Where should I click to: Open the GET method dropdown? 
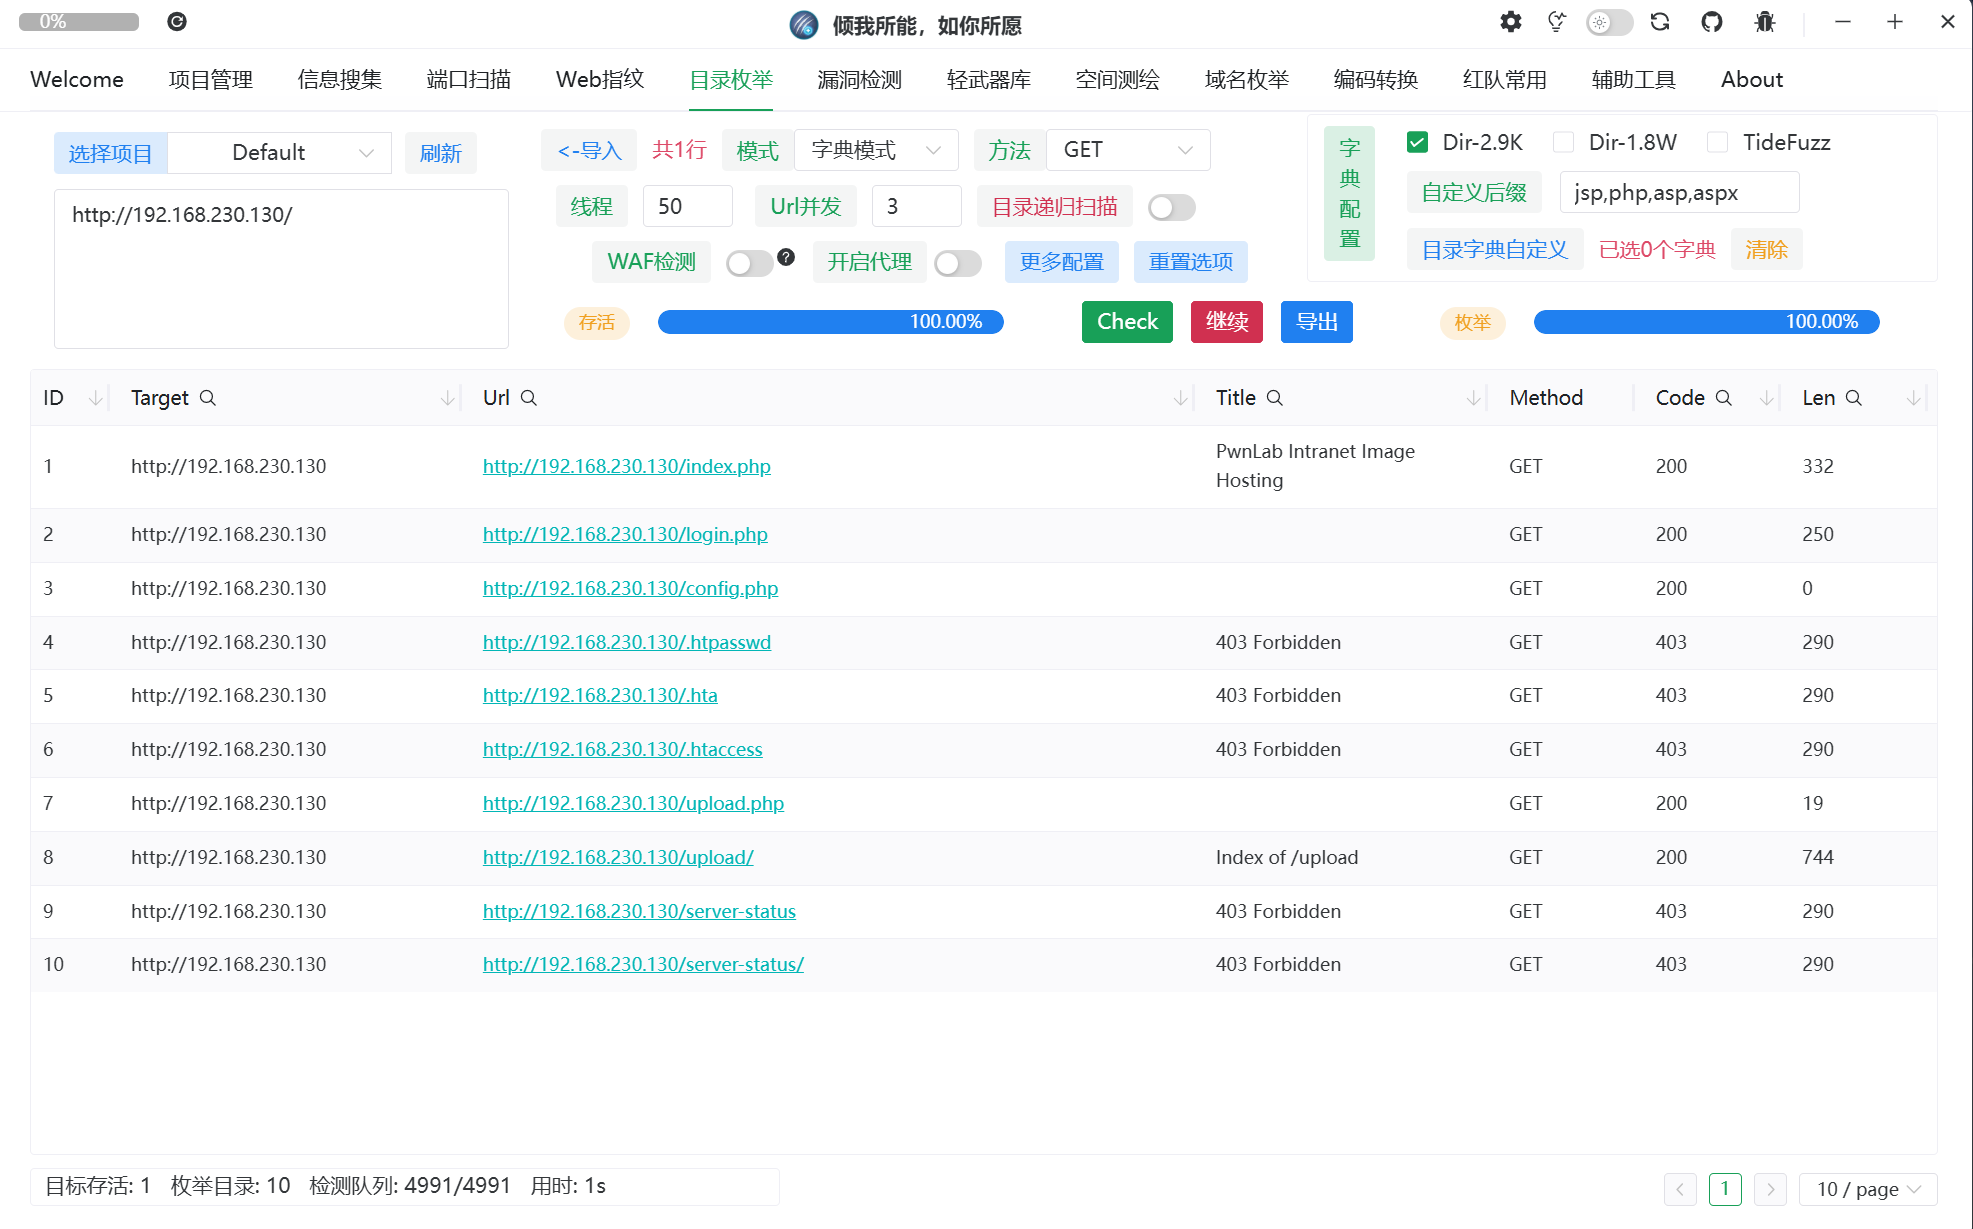(x=1127, y=150)
